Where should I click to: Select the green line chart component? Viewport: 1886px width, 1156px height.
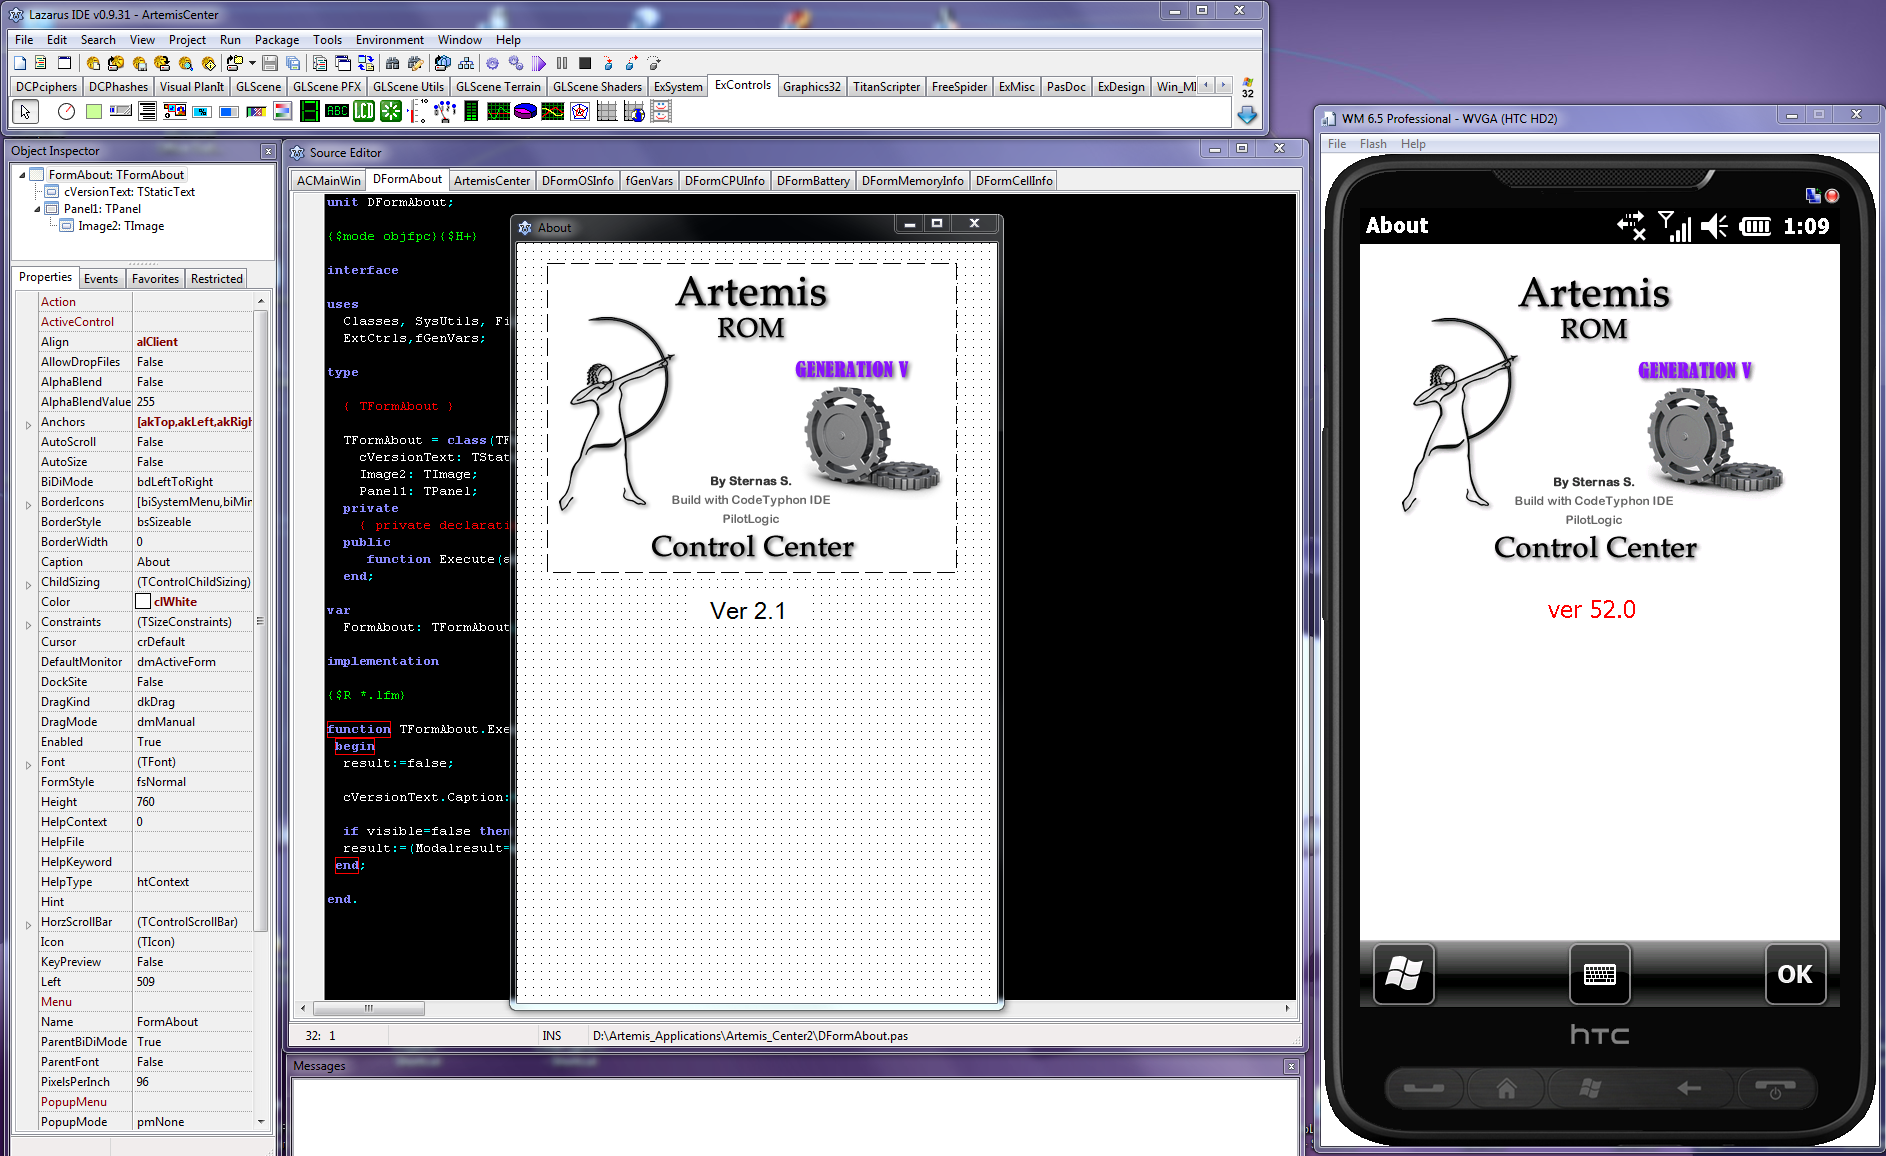click(499, 111)
